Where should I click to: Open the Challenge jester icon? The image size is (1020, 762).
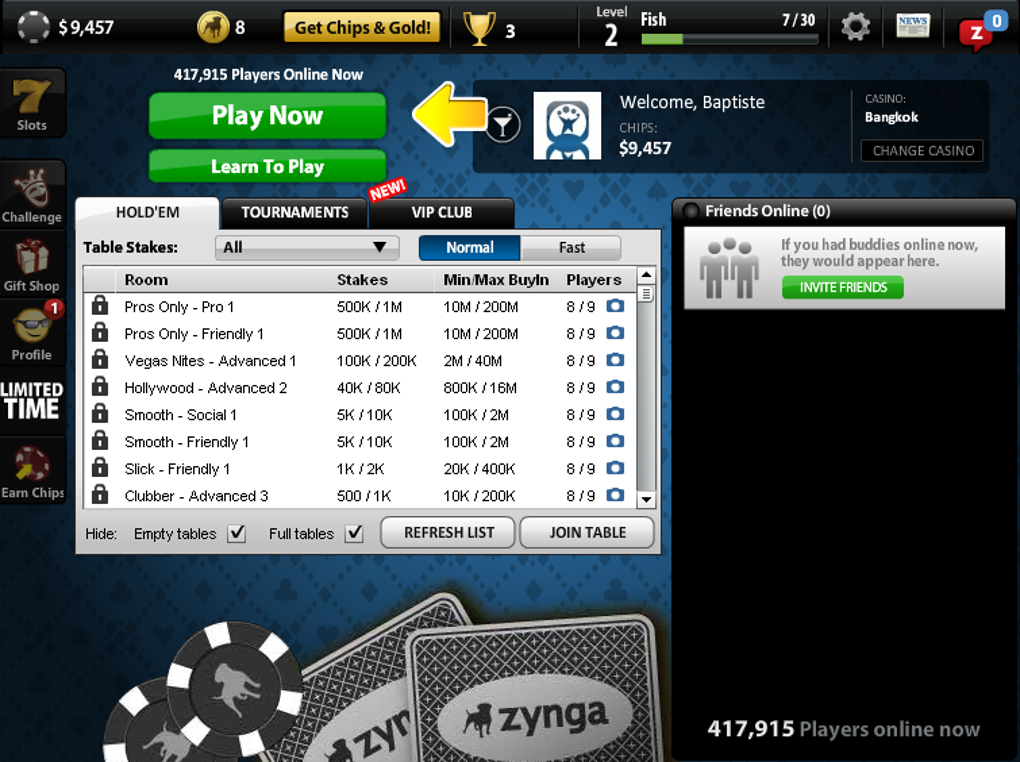[x=32, y=195]
